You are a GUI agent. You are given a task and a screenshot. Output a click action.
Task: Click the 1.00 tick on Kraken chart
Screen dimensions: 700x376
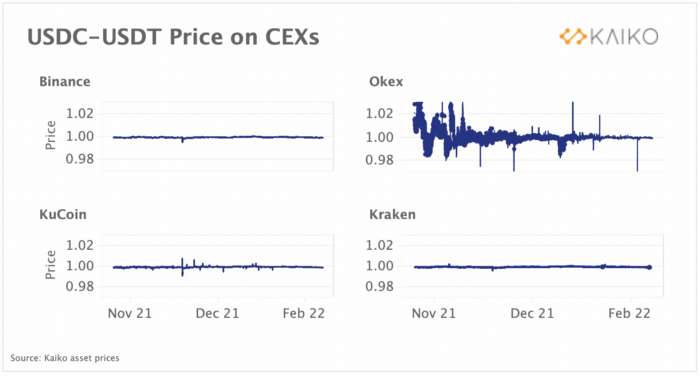(x=379, y=266)
